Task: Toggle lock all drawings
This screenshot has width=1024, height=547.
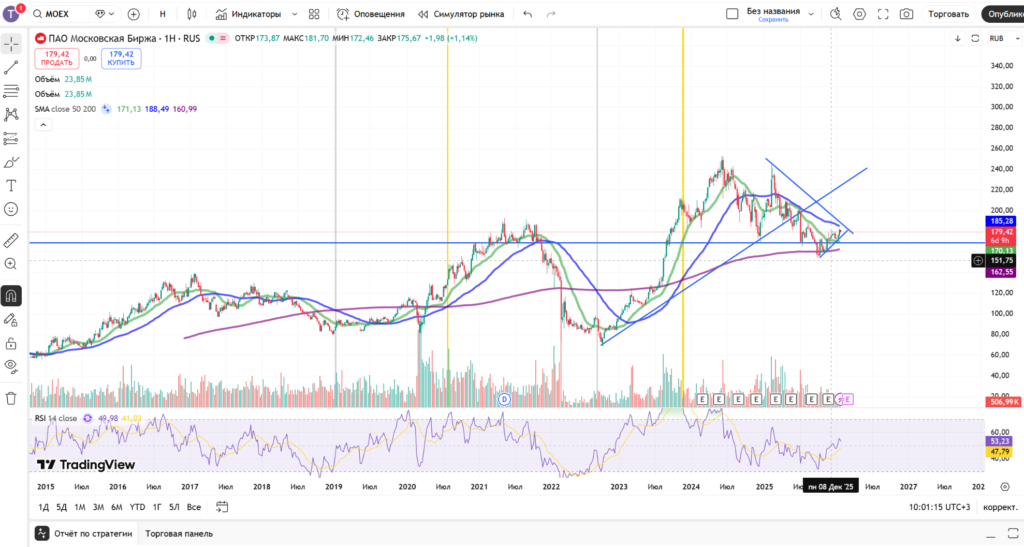Action: pyautogui.click(x=11, y=343)
